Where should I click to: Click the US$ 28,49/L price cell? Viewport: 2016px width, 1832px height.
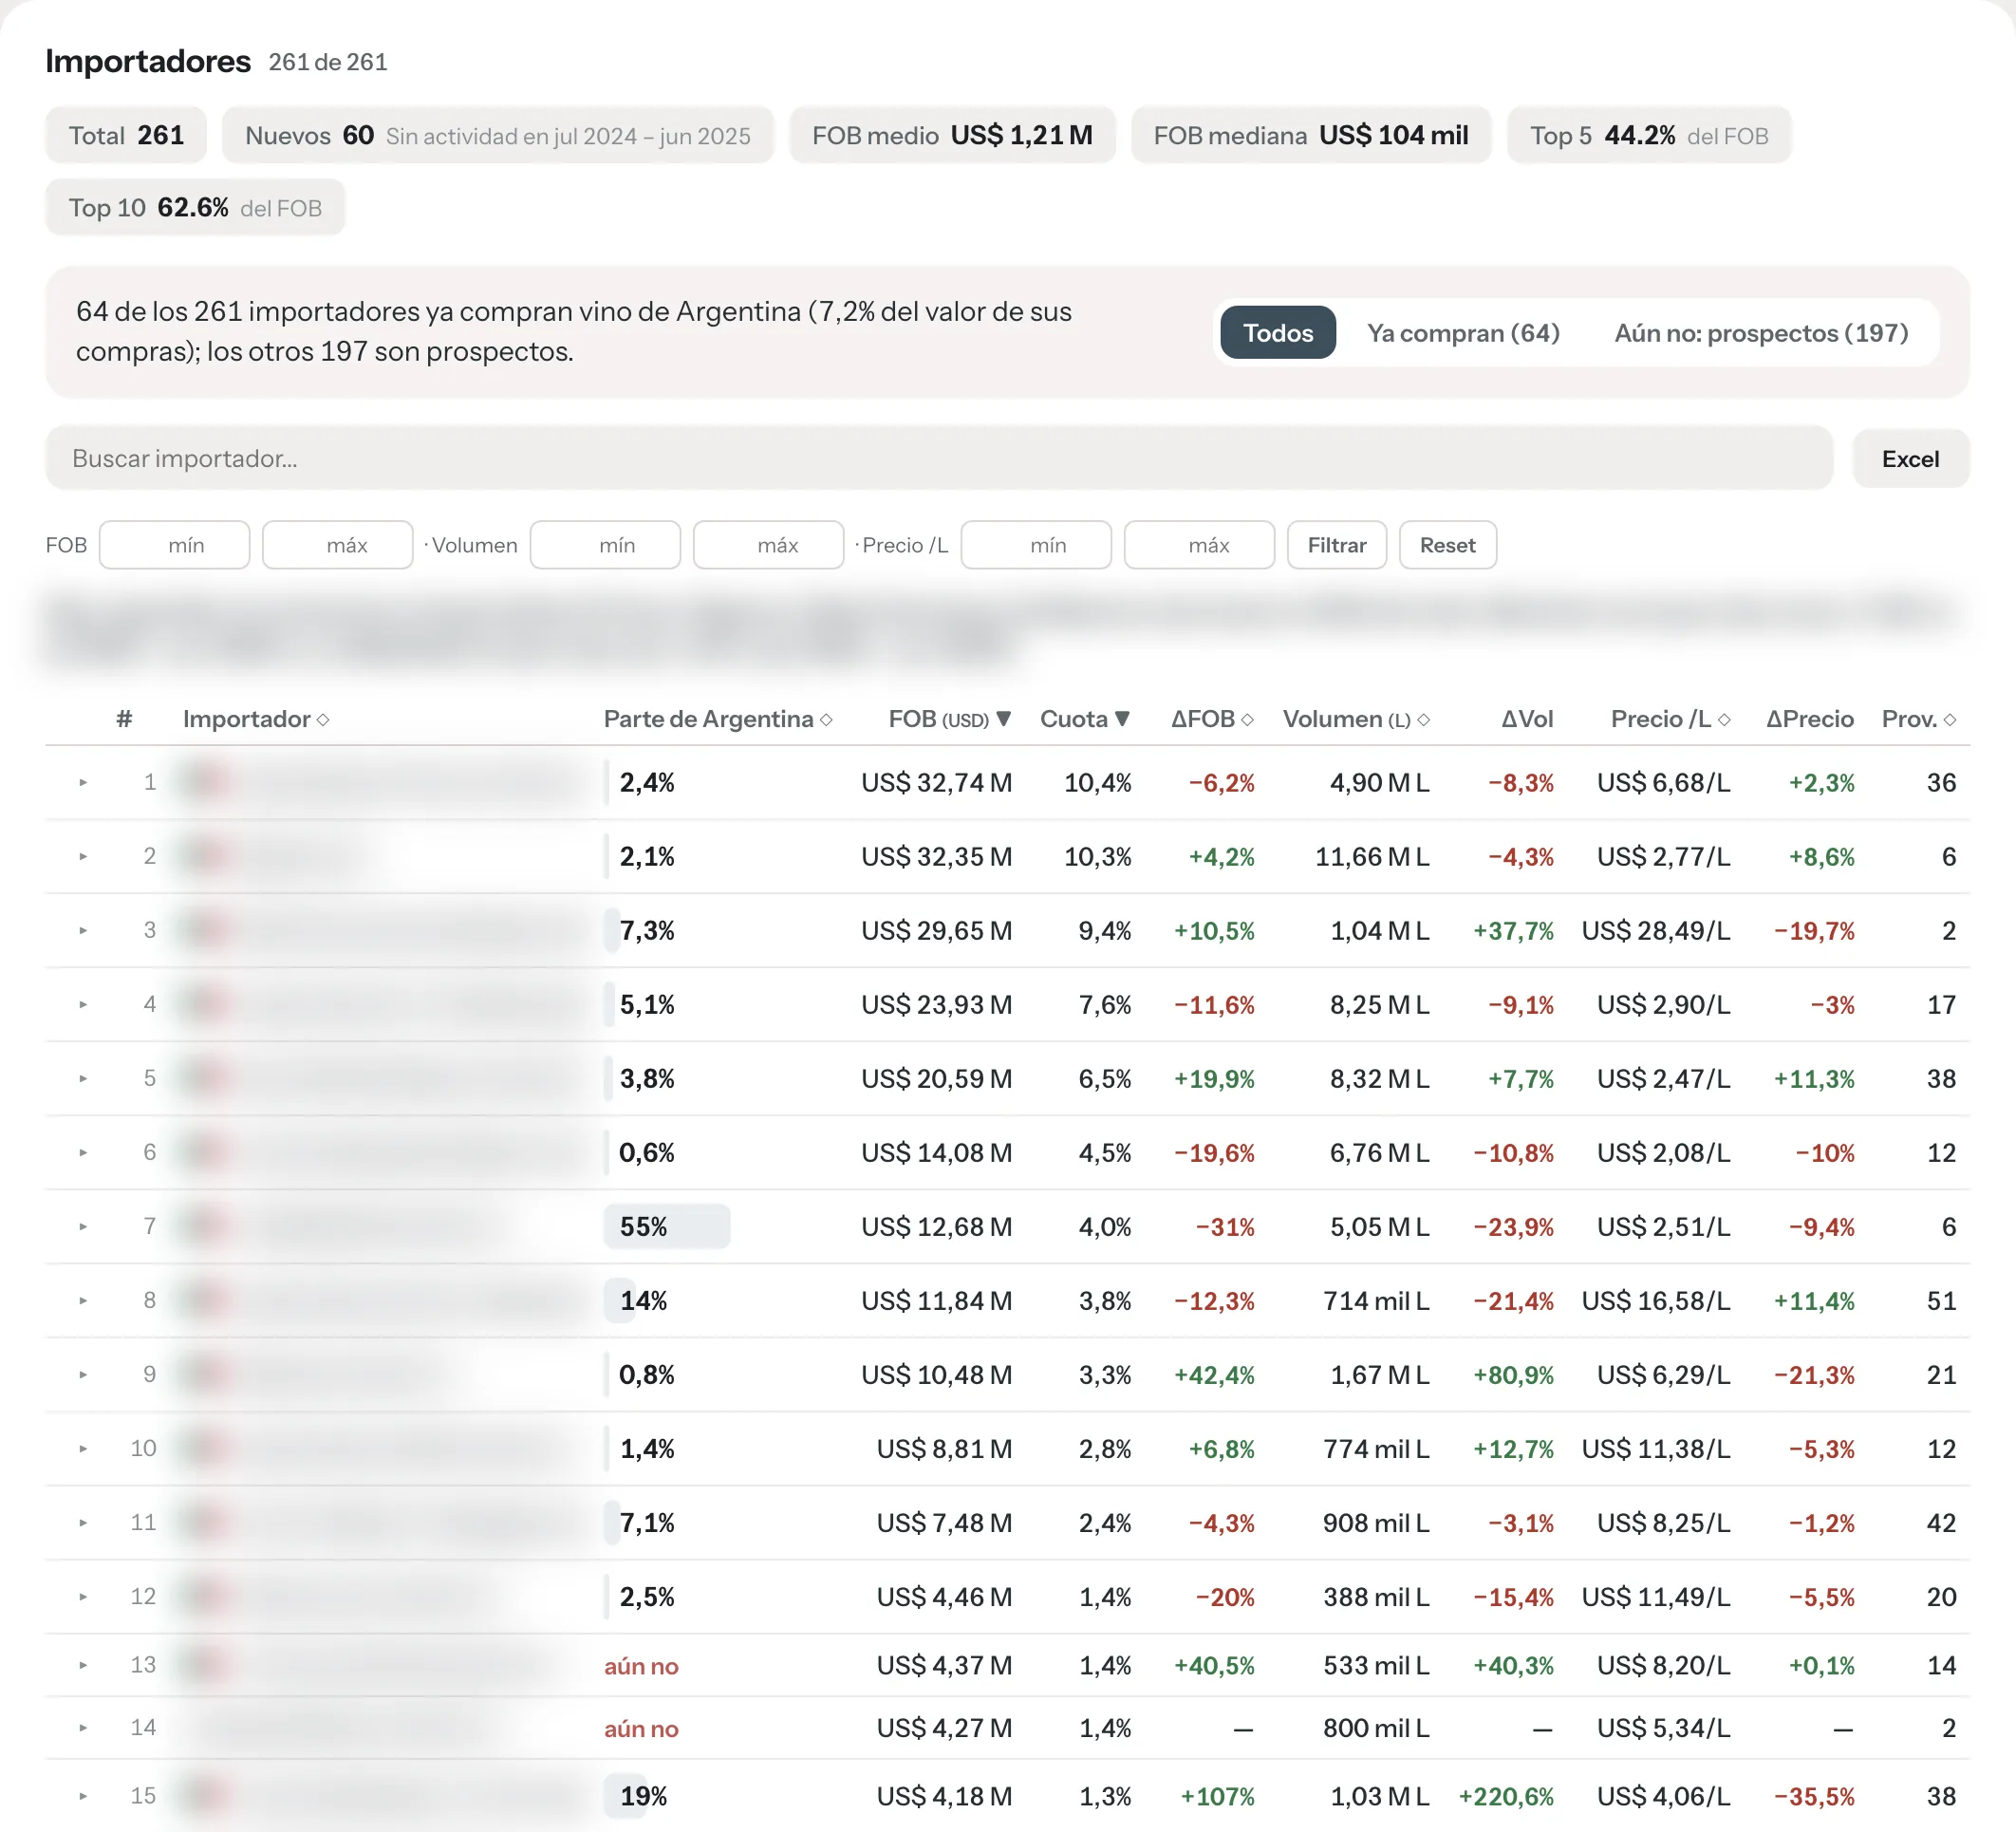[1655, 931]
